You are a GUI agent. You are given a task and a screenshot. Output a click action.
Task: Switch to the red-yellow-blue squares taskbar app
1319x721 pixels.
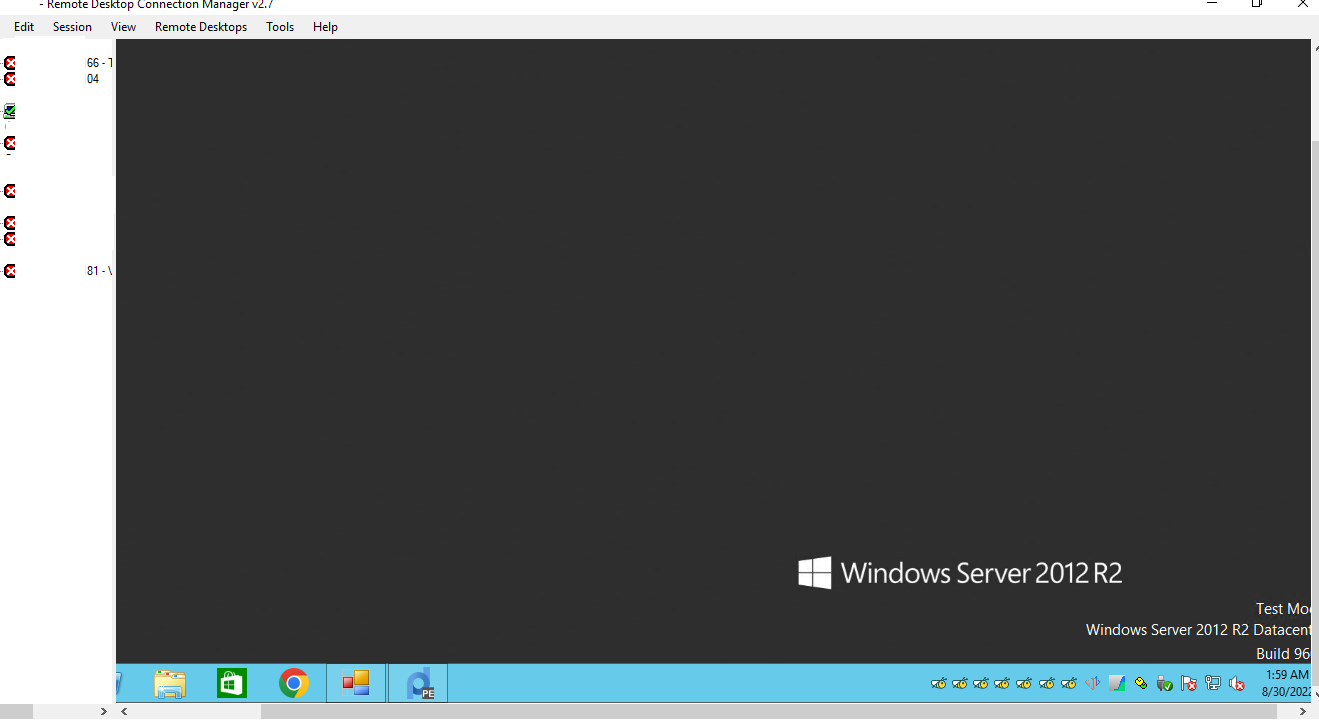(x=356, y=683)
